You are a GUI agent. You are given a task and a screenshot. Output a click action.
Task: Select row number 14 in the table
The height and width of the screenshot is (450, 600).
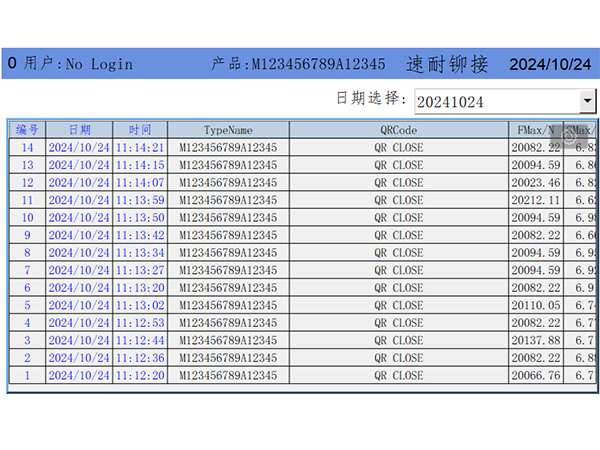click(28, 148)
